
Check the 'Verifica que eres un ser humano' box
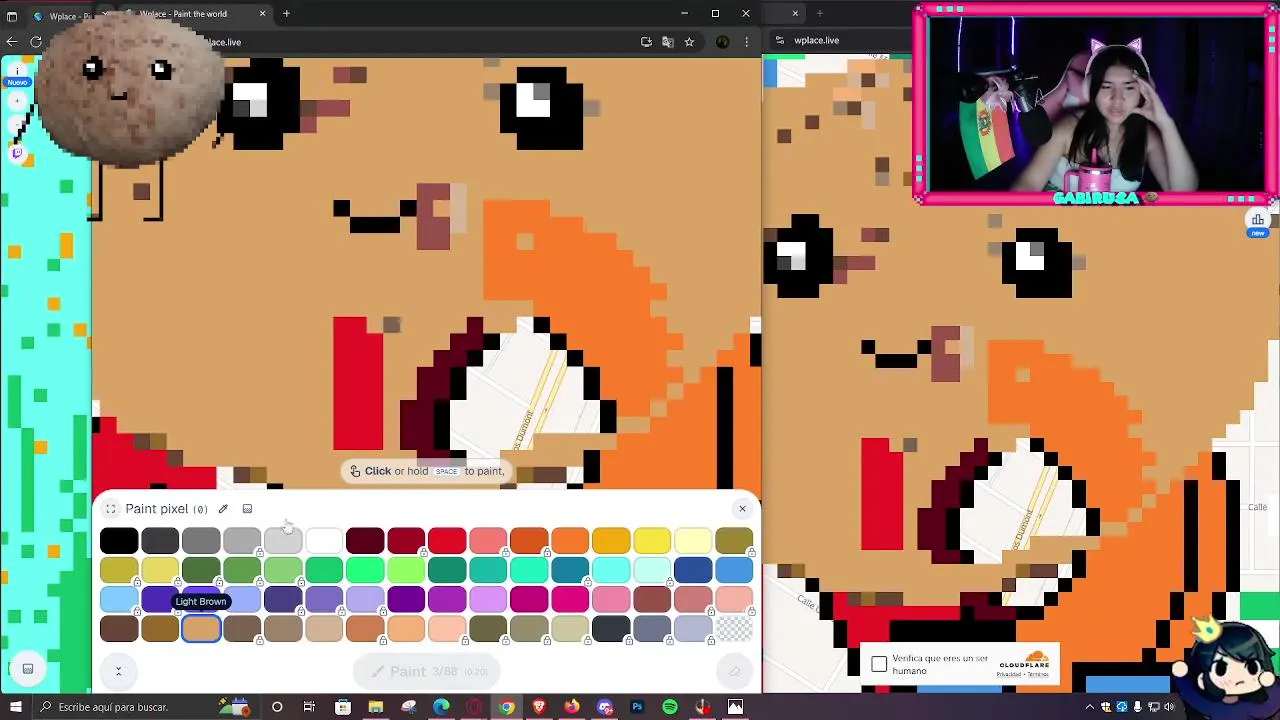coord(879,664)
